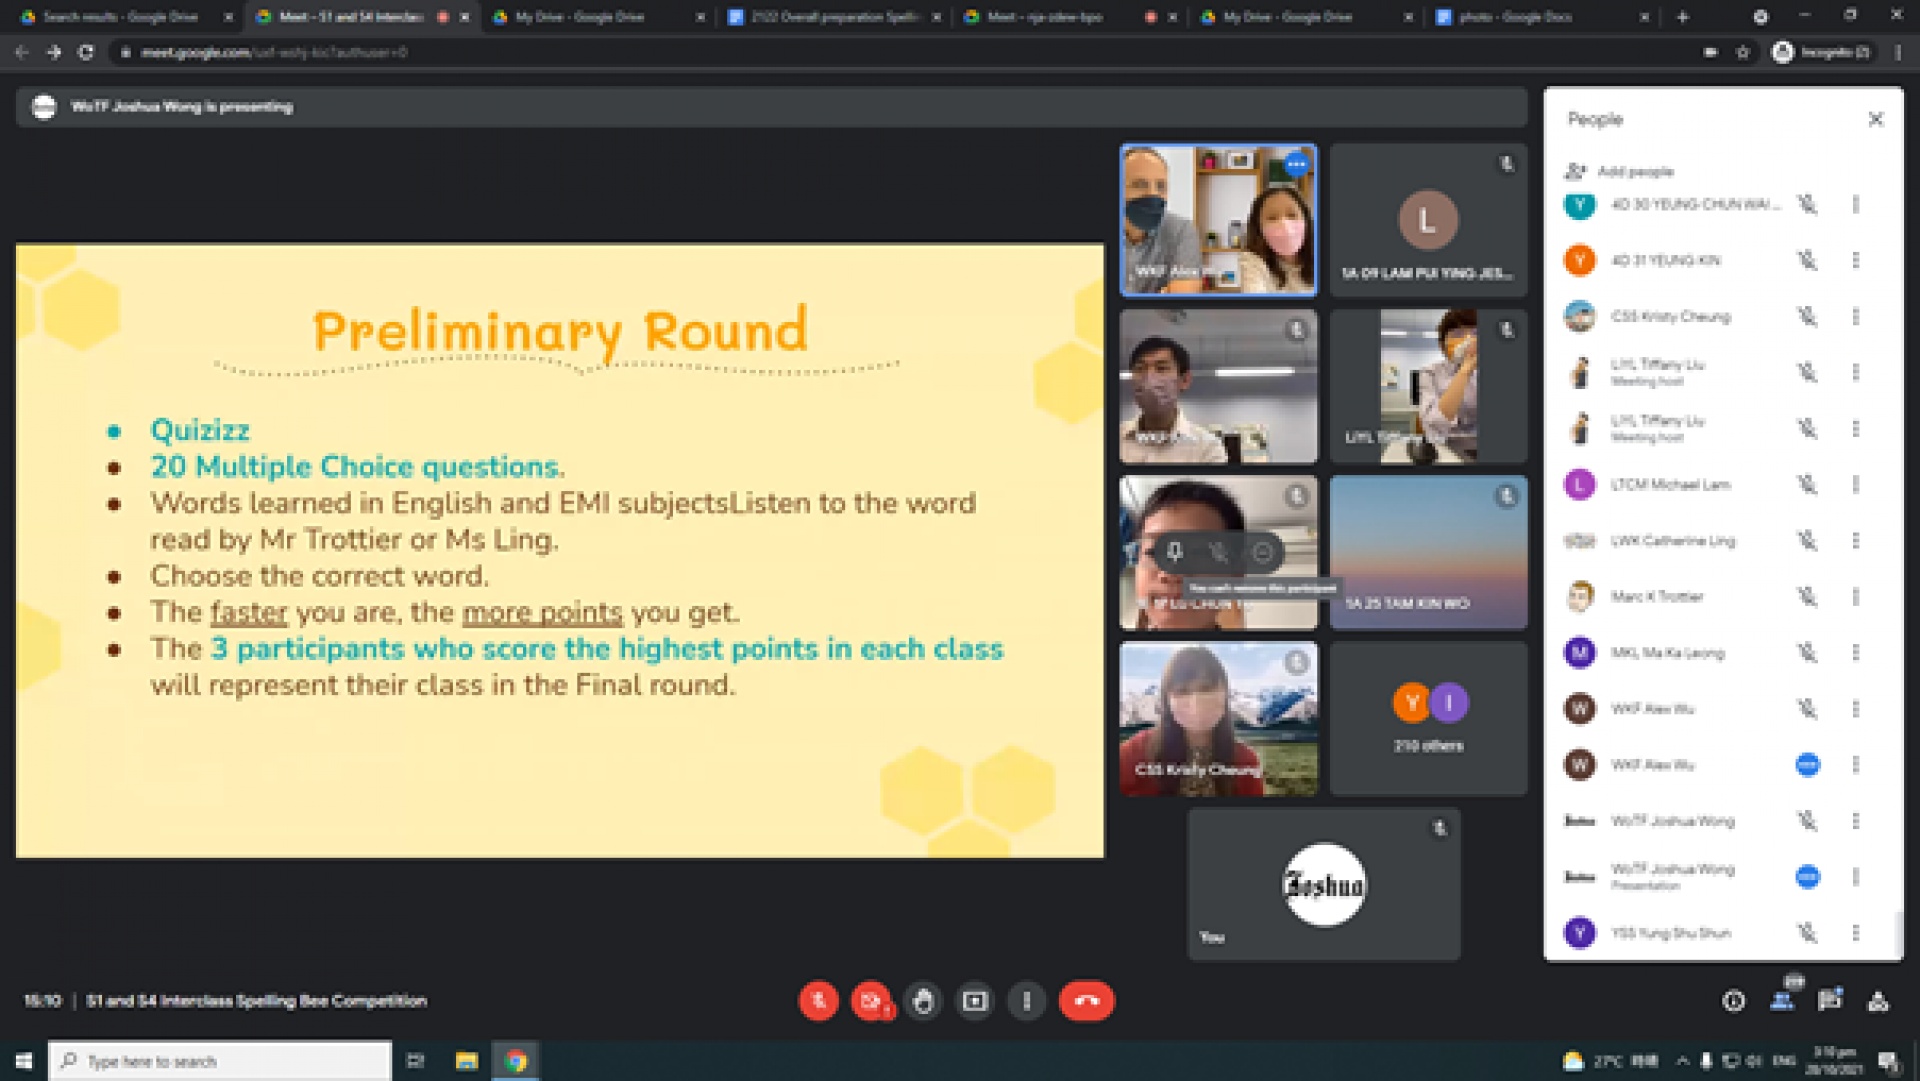Open the meeting details info icon
This screenshot has width=1920, height=1081.
(1733, 1001)
